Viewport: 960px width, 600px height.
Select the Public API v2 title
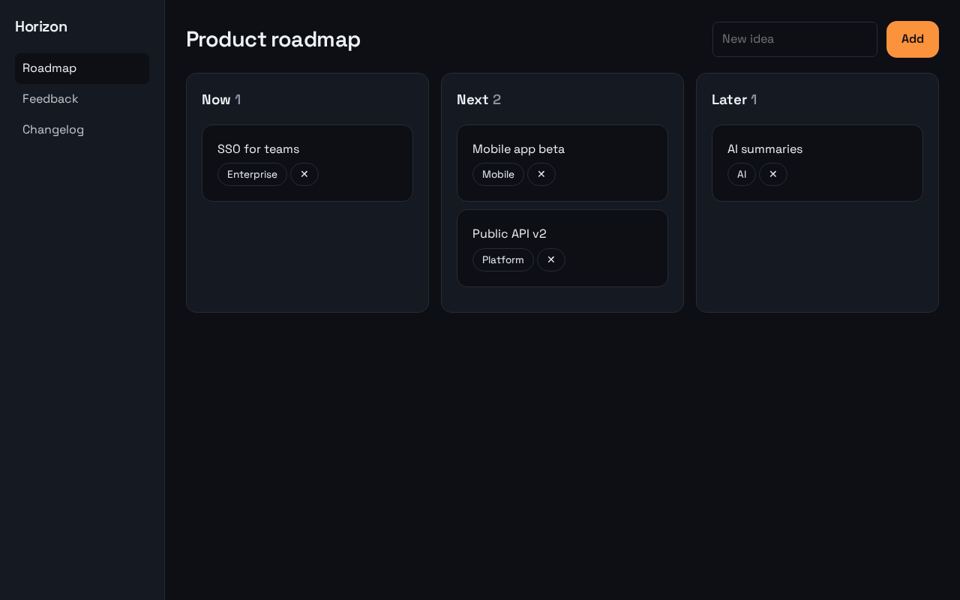pyautogui.click(x=509, y=234)
